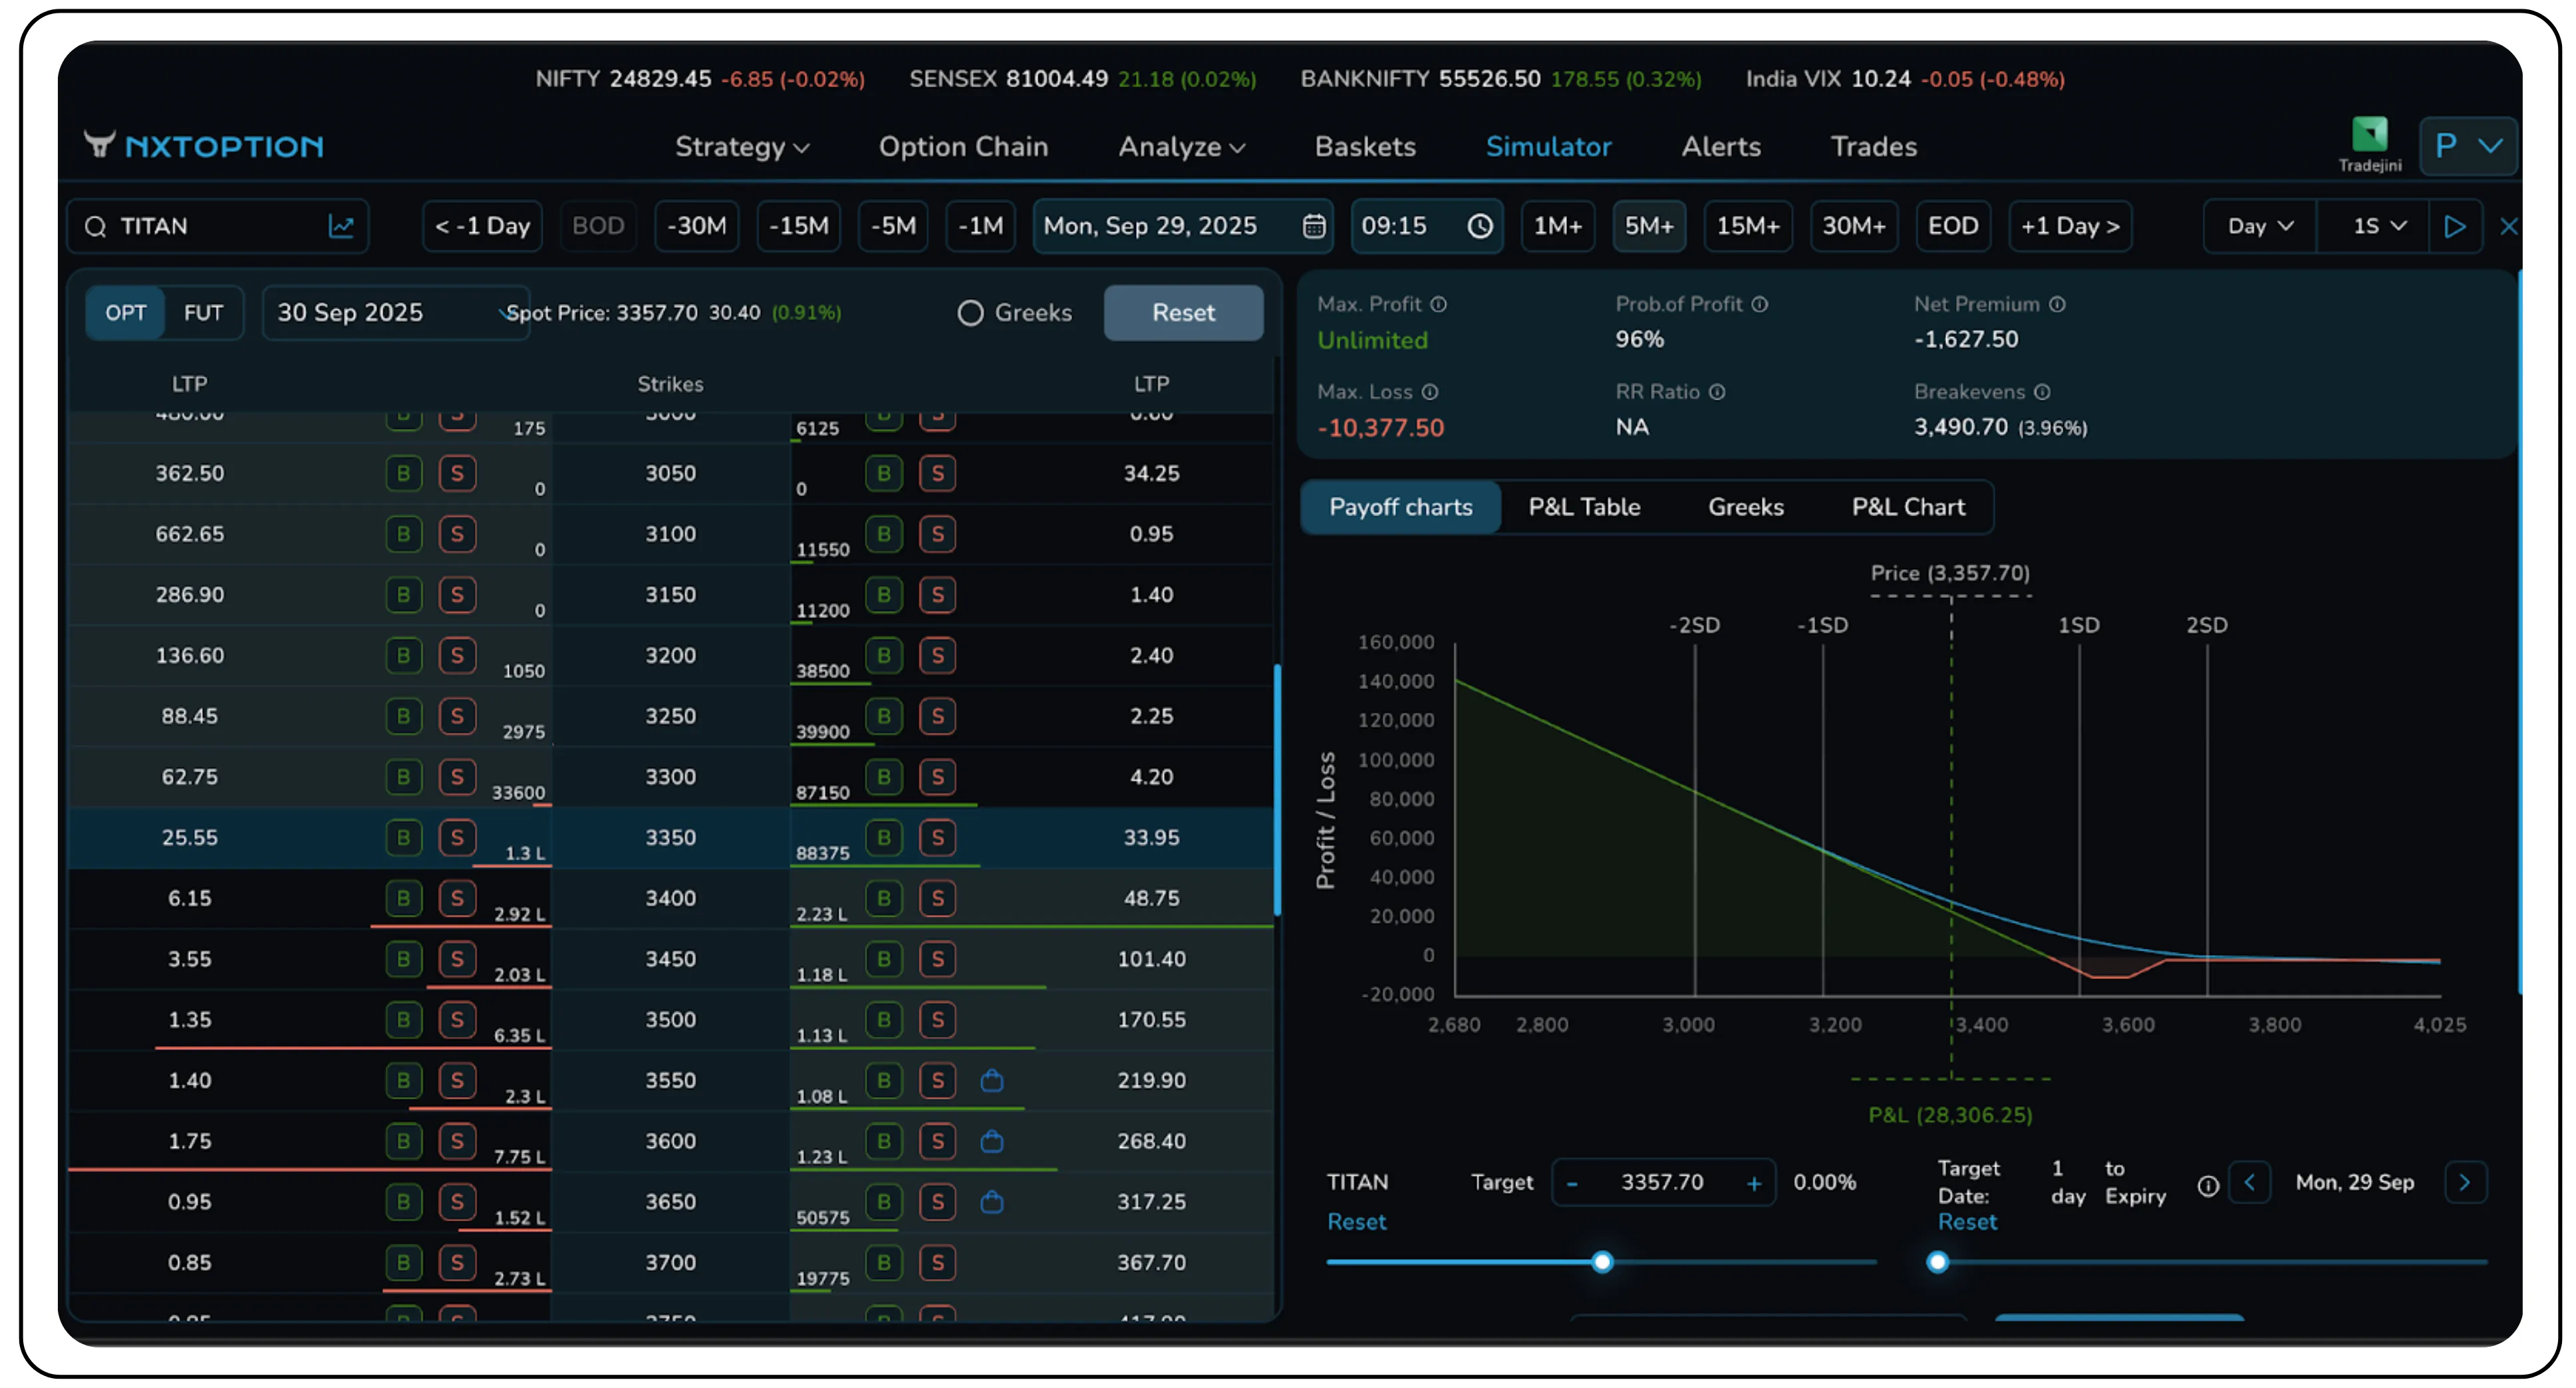Close the simulator with the X icon
This screenshot has width=2576, height=1388.
(x=2510, y=226)
